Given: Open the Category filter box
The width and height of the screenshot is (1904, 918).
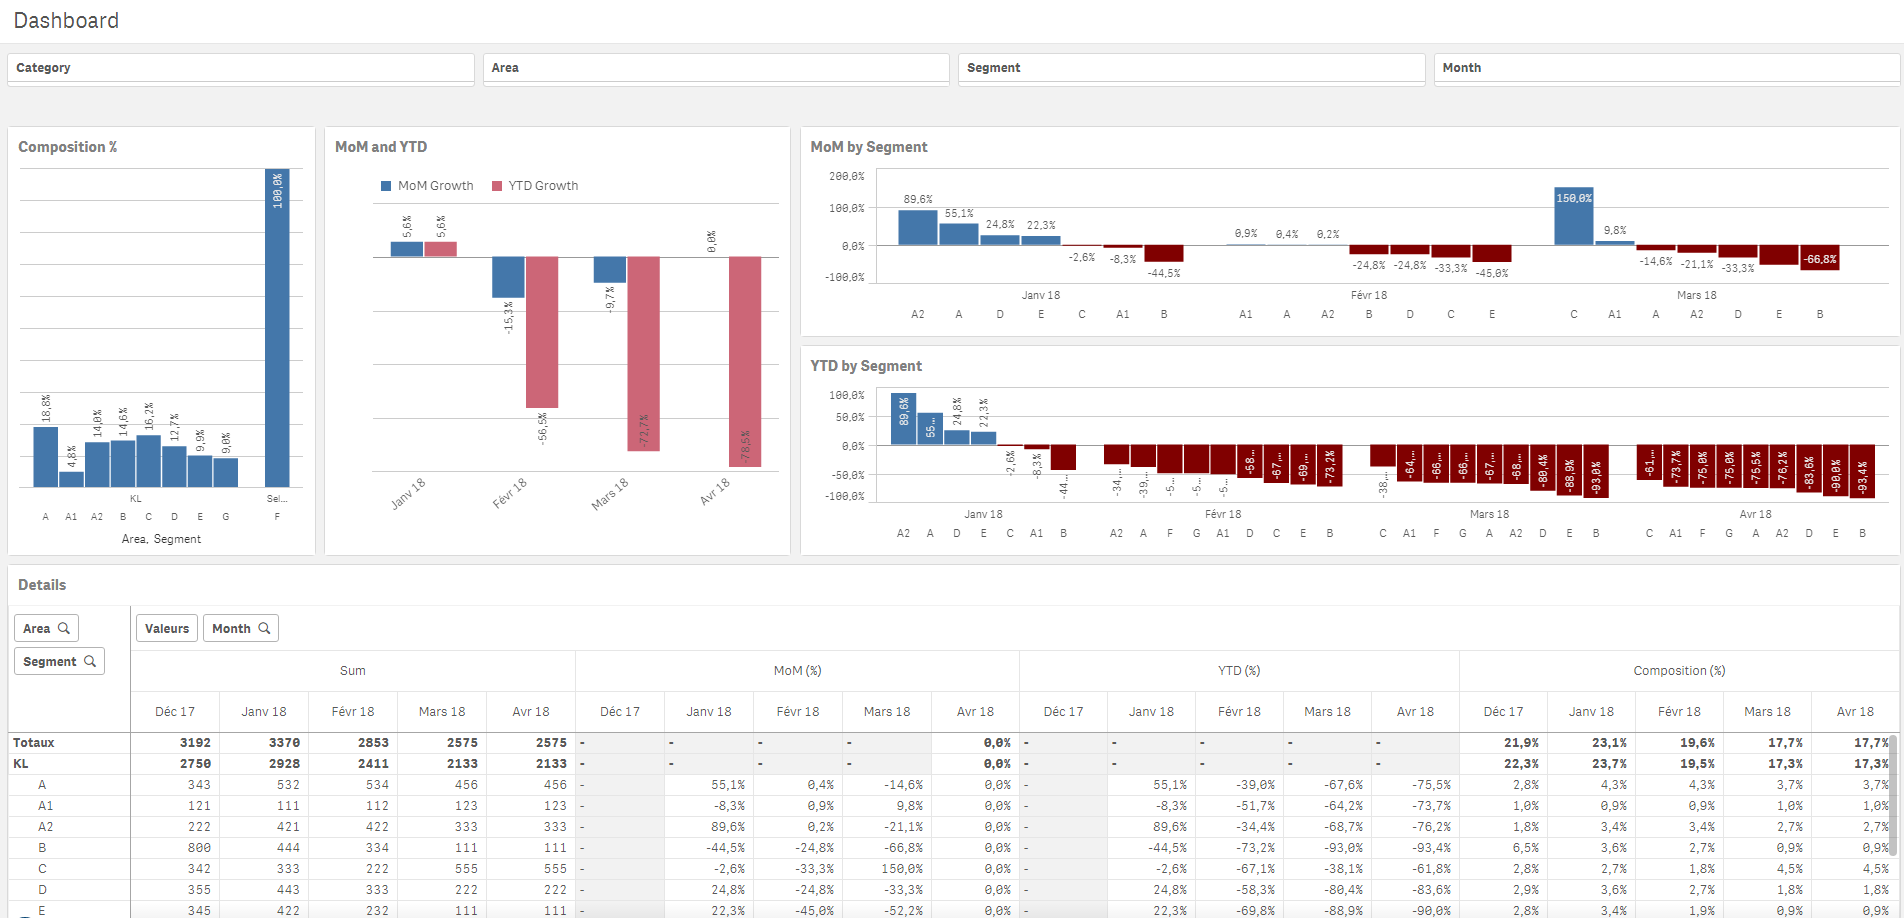Looking at the screenshot, I should [x=240, y=68].
